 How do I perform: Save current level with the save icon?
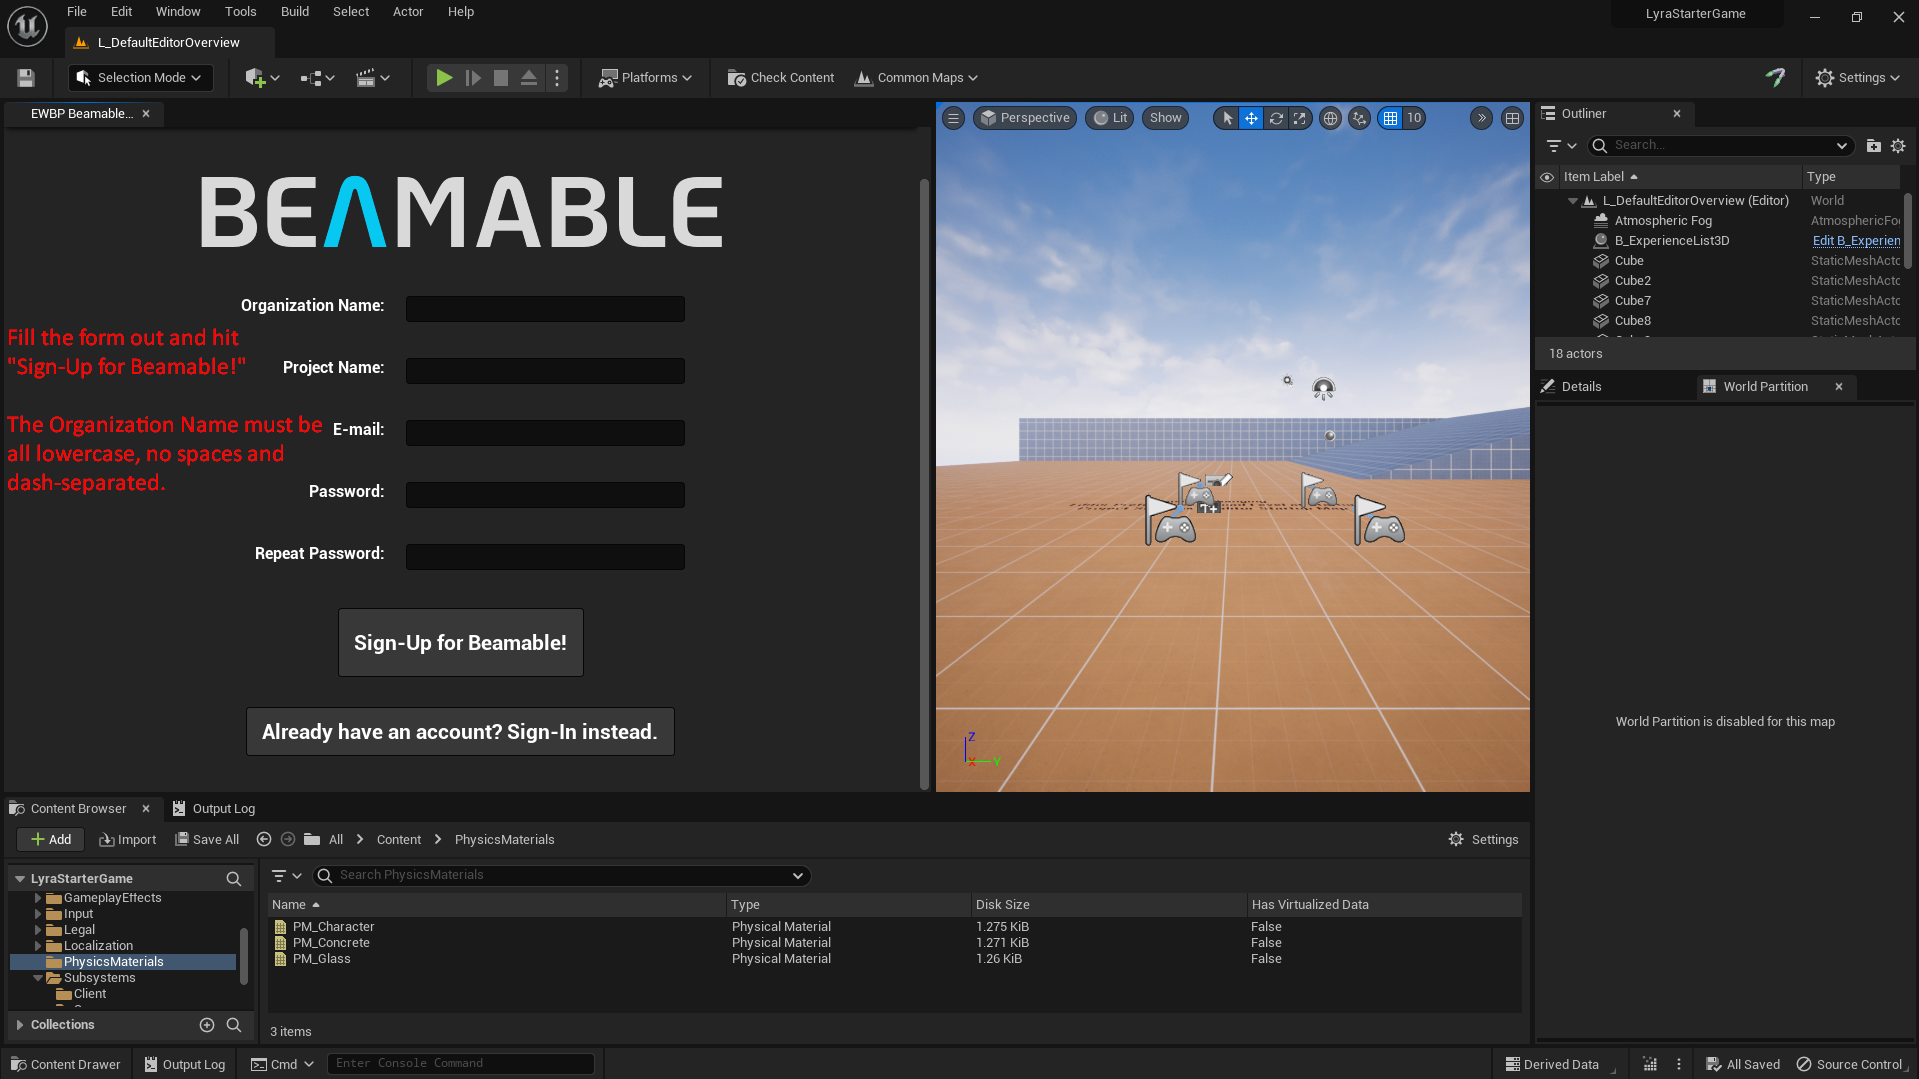pos(25,77)
